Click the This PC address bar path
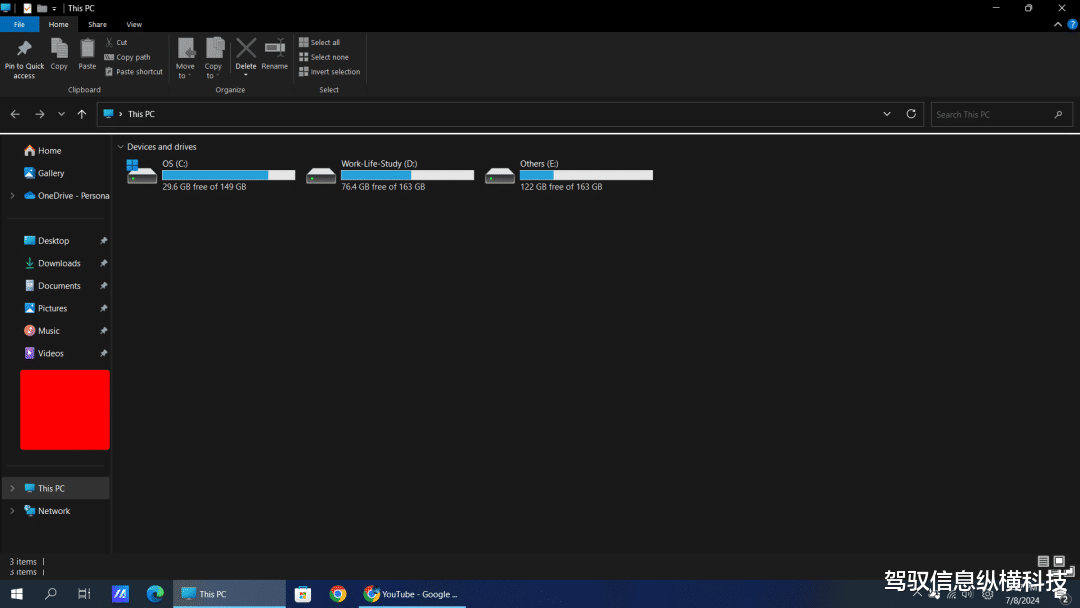This screenshot has height=608, width=1080. click(x=141, y=114)
